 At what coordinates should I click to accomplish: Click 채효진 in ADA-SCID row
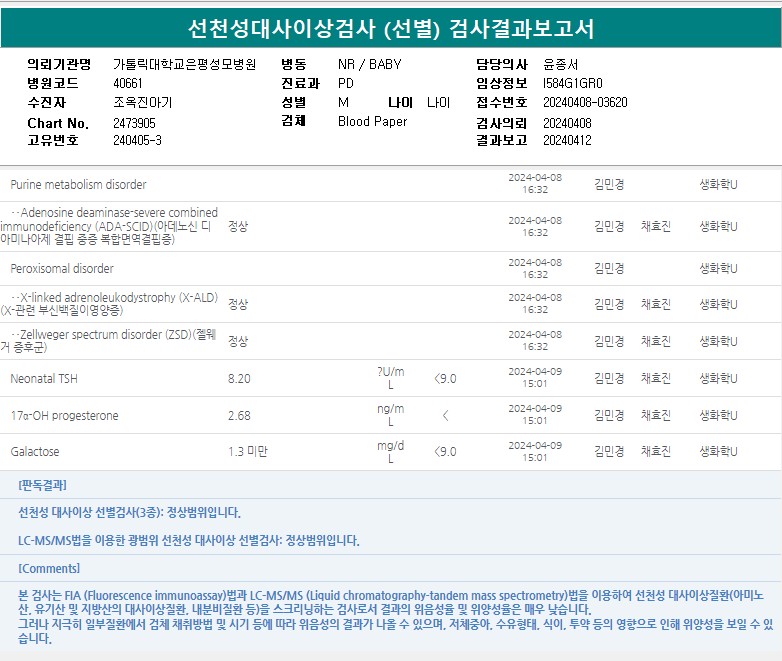coord(656,226)
